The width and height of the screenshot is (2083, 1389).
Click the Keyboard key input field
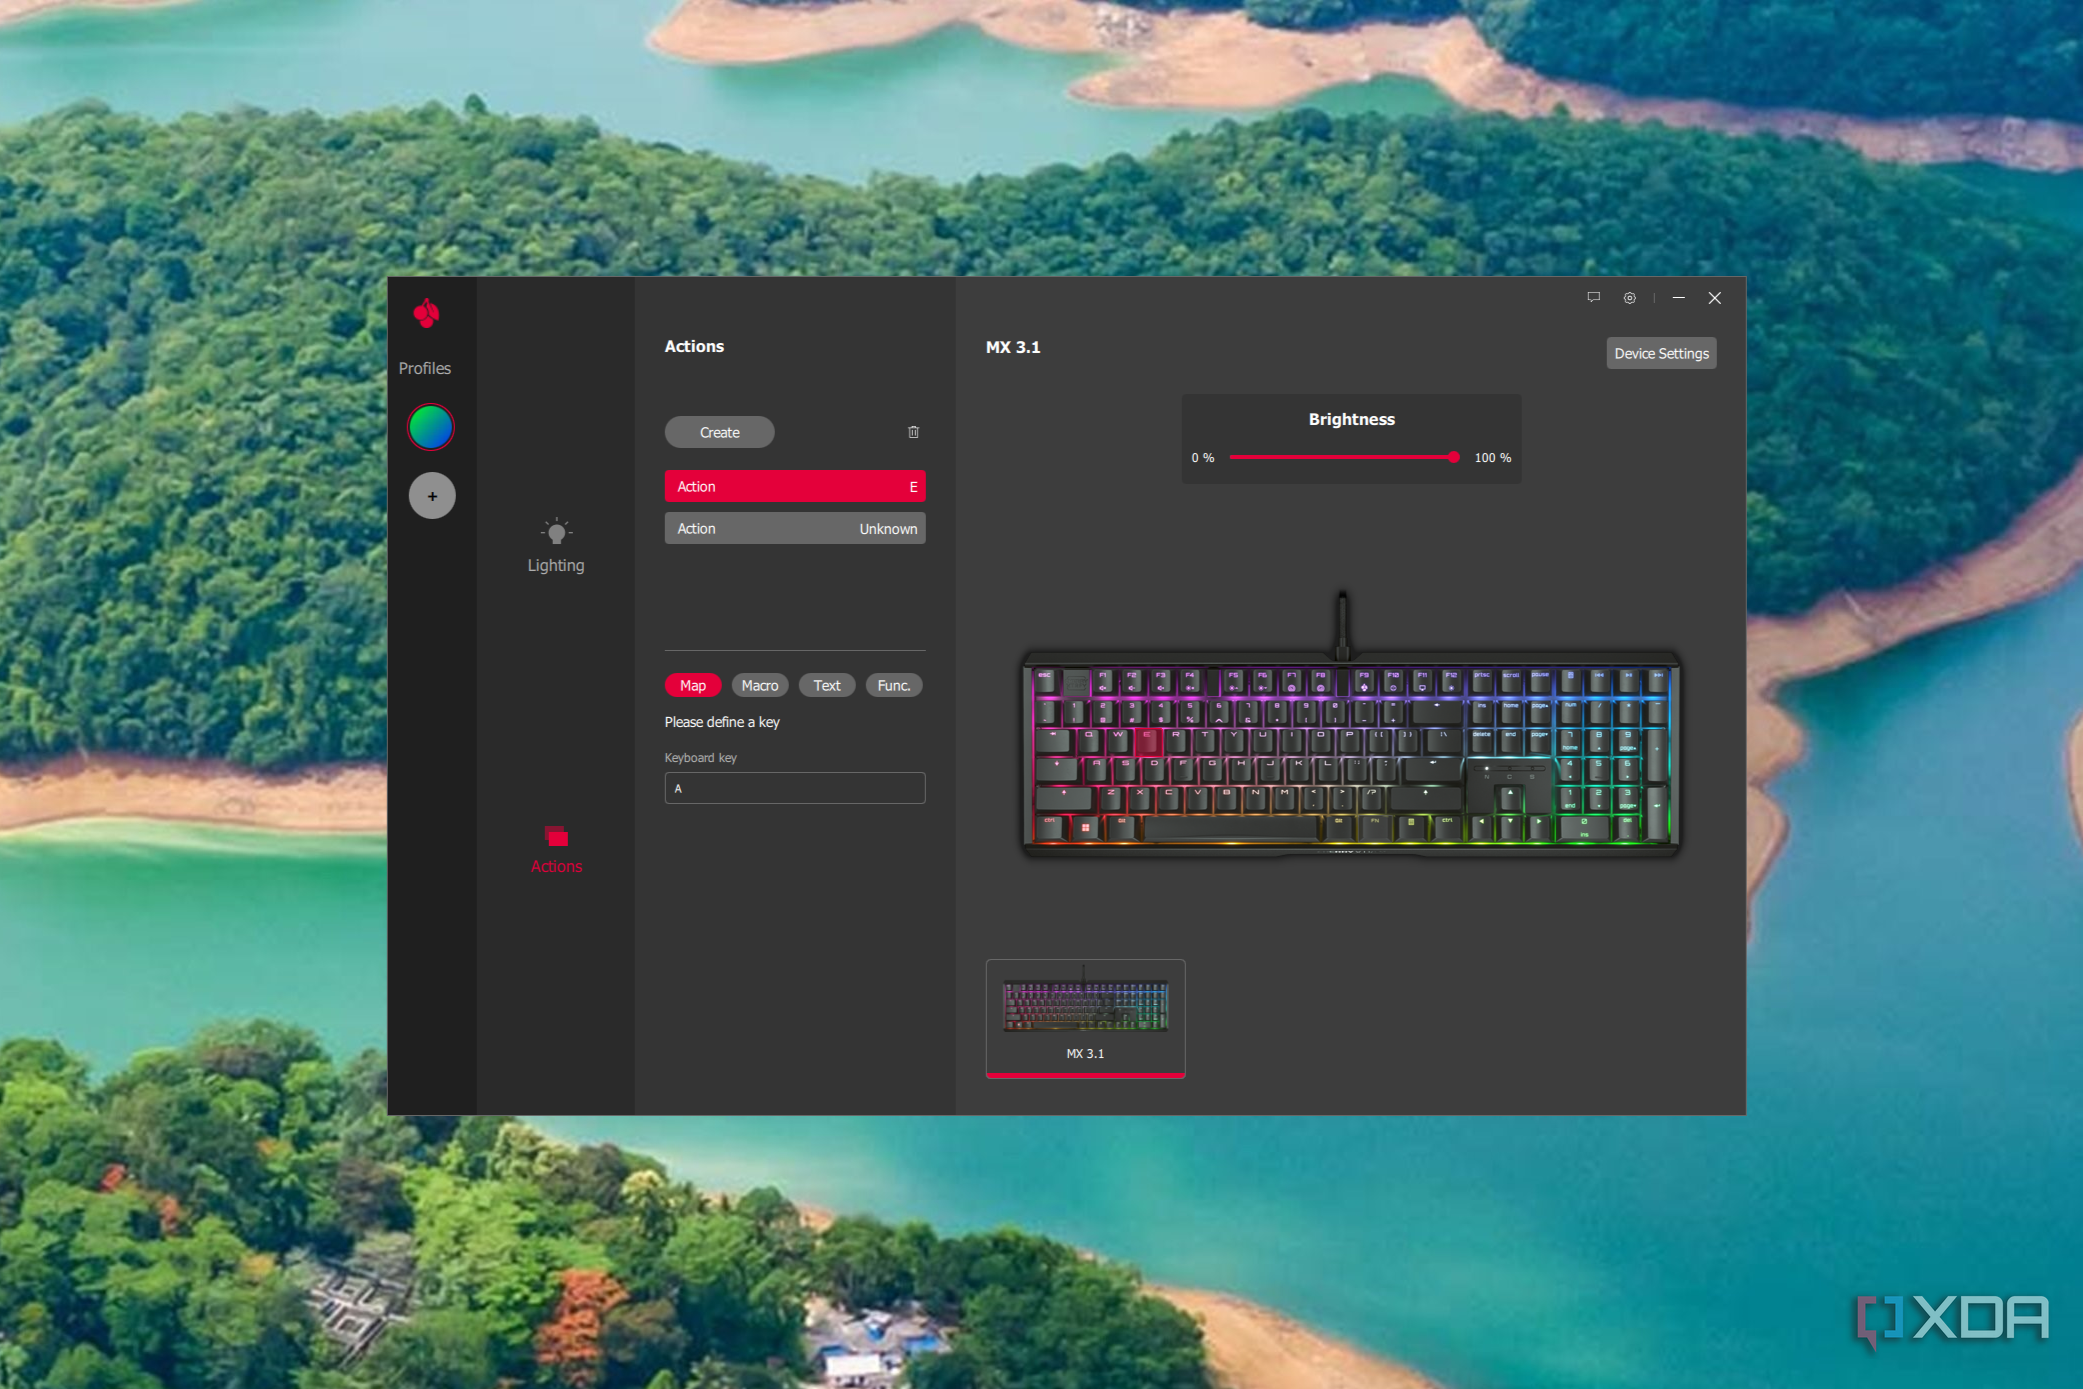pos(795,788)
